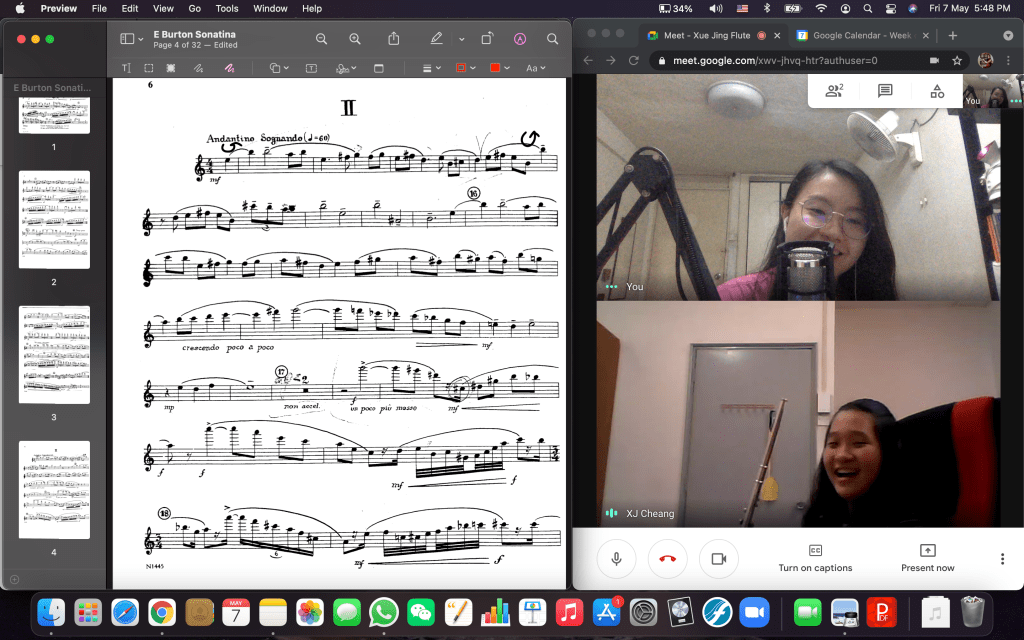Click the Zoom Out magnifier in Preview
The width and height of the screenshot is (1024, 640).
pyautogui.click(x=322, y=39)
